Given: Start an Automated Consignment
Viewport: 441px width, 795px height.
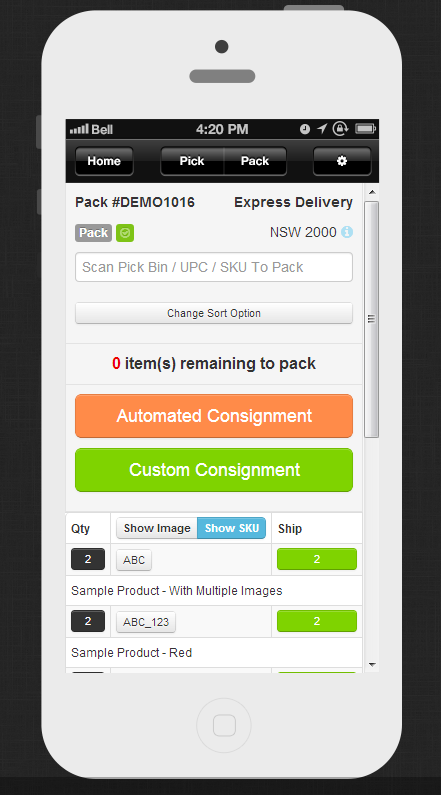Looking at the screenshot, I should (214, 416).
